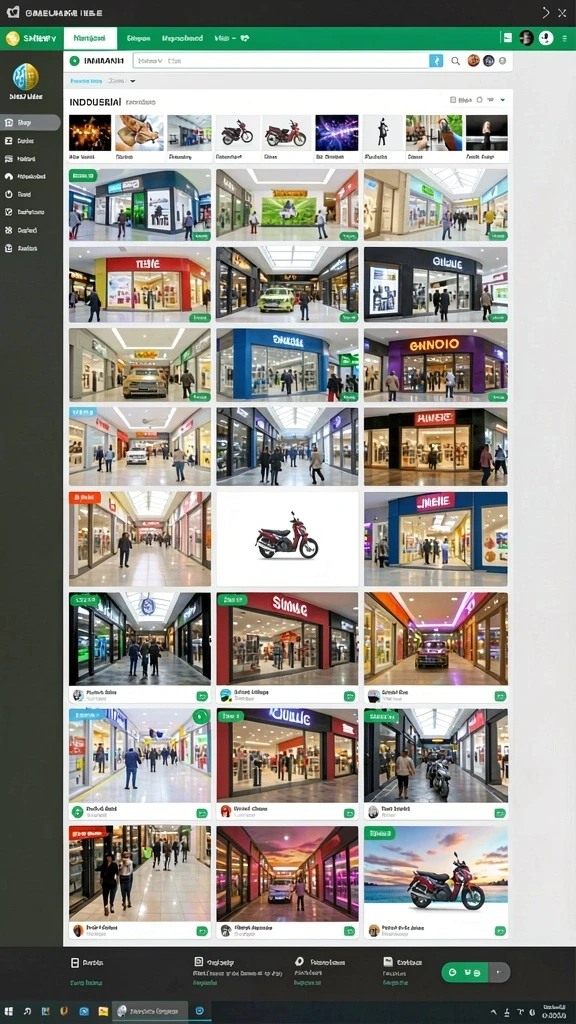
Task: Open the standing silhouette category thumbnail
Action: click(382, 133)
